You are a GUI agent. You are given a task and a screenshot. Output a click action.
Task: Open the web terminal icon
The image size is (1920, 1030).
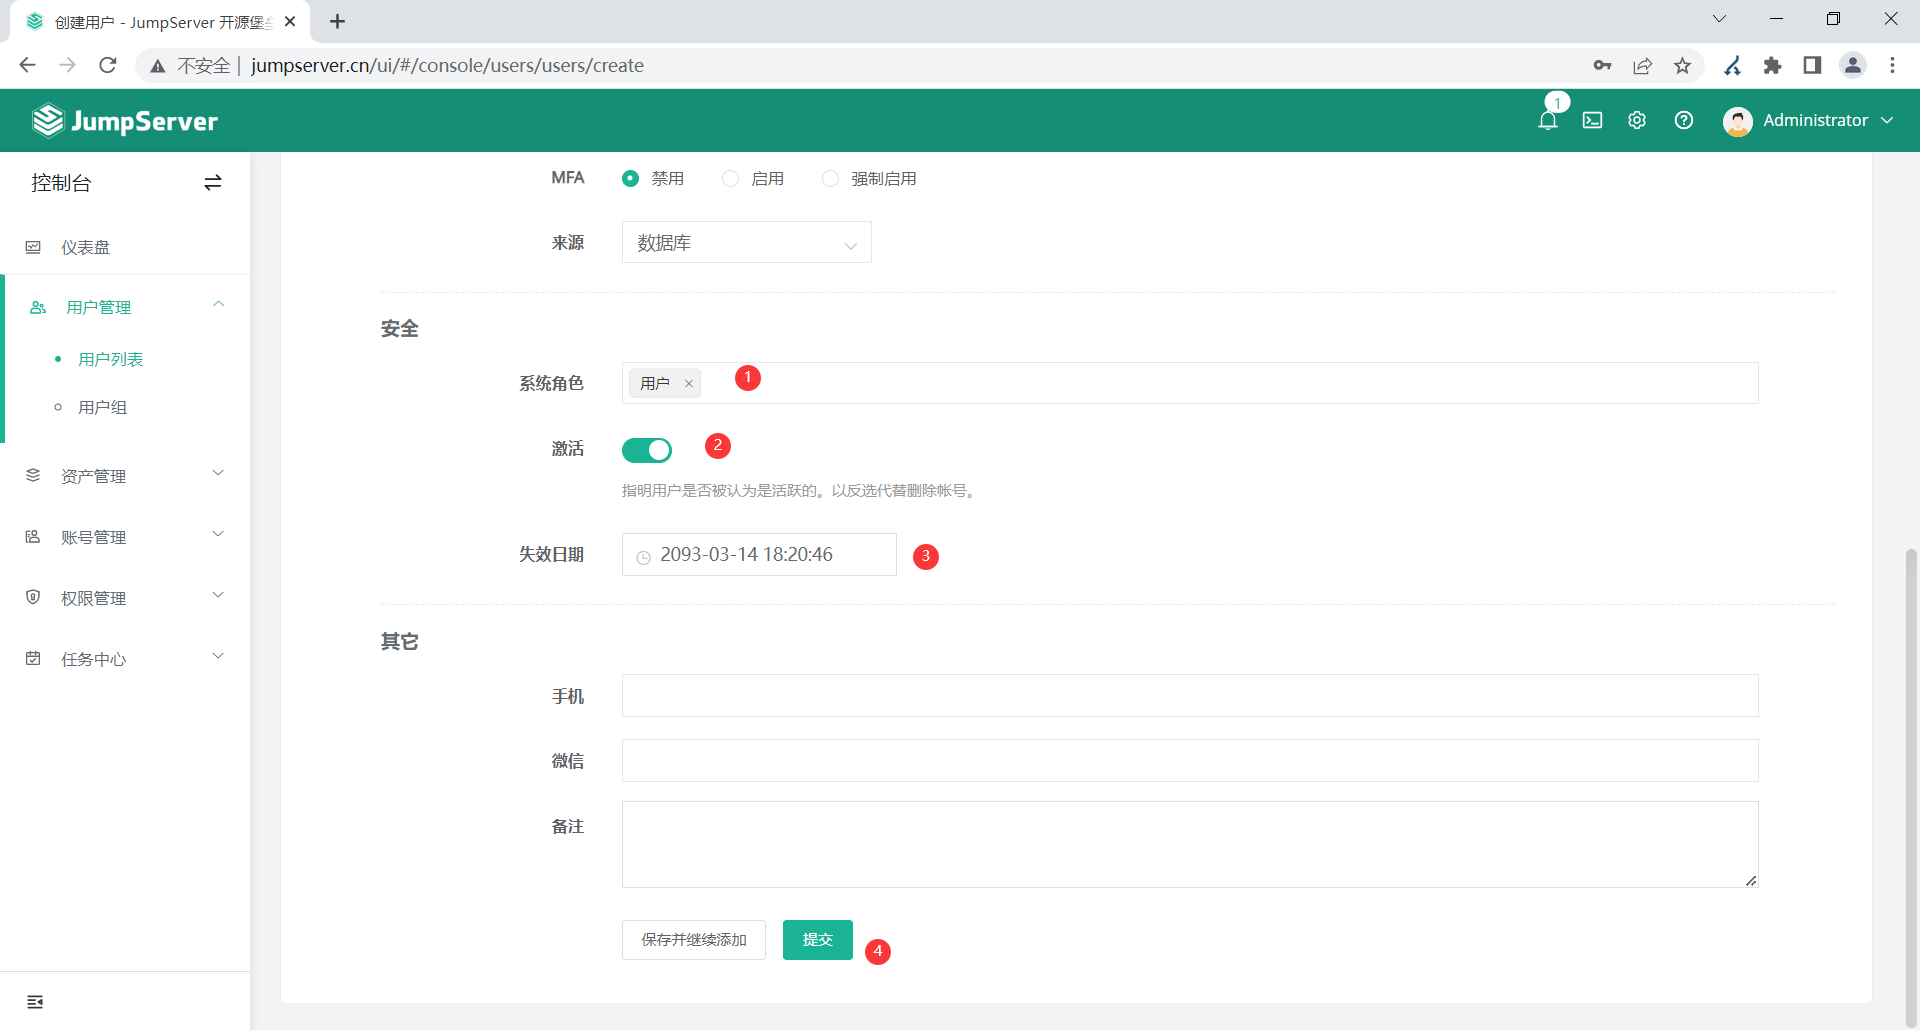(1593, 121)
